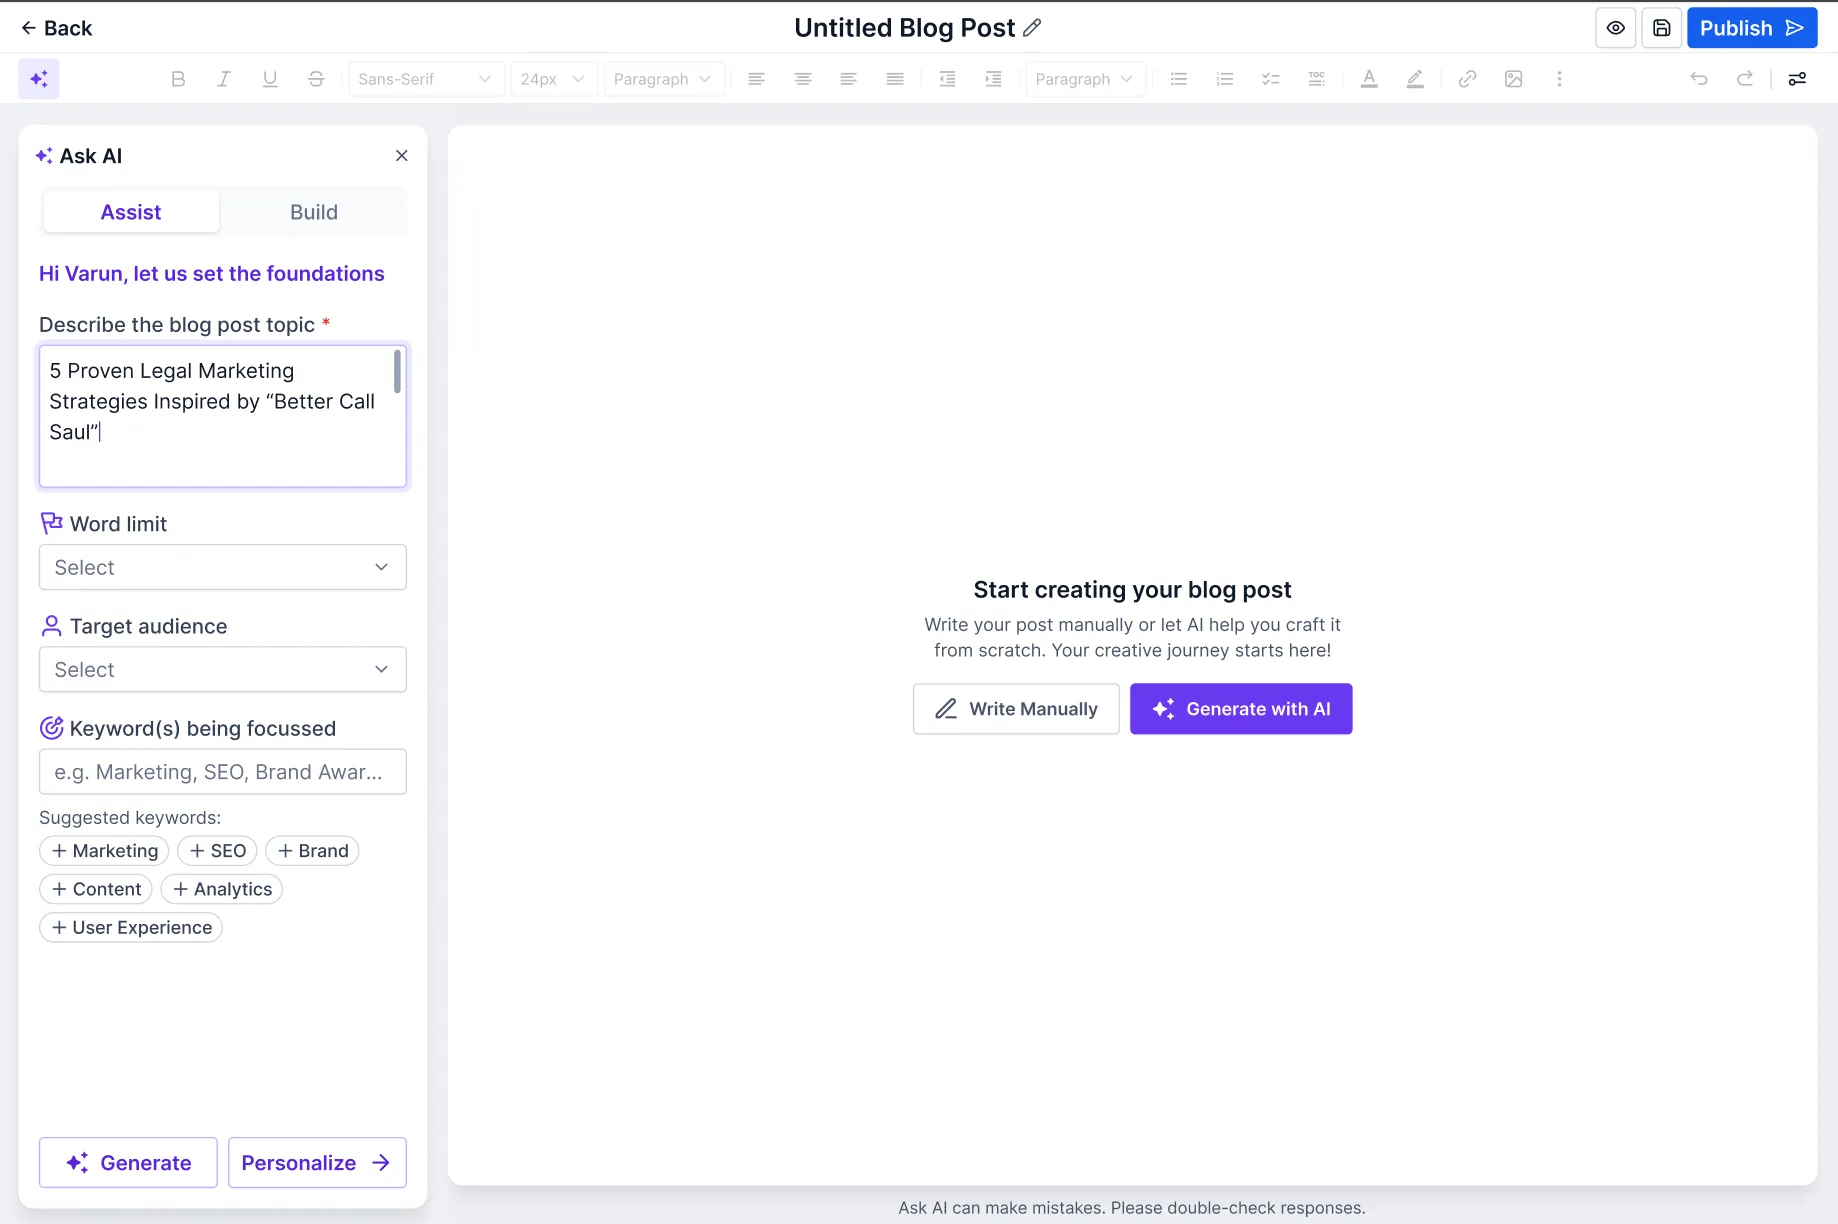
Task: Expand the Target audience select box
Action: pos(222,670)
